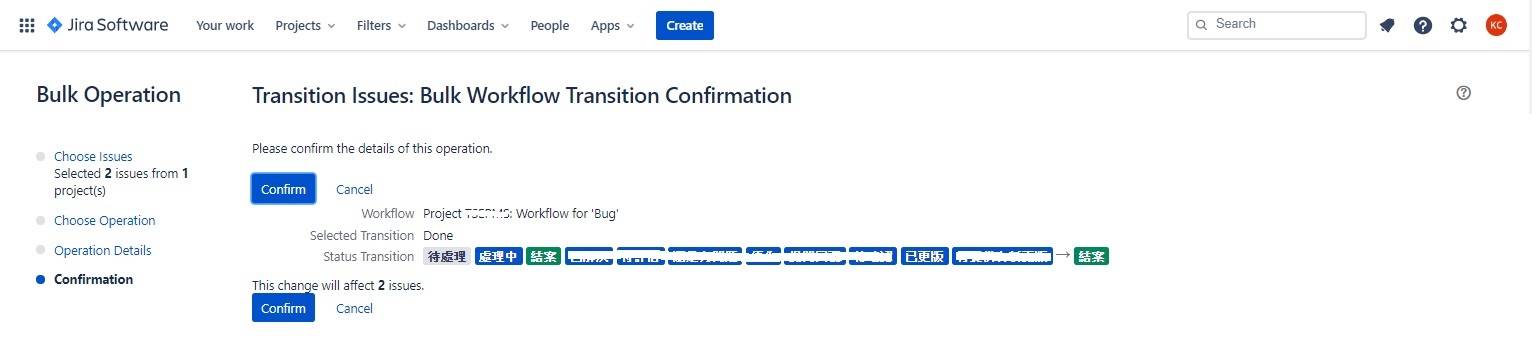1532x364 pixels.
Task: Expand the Dashboards dropdown menu
Action: 467,25
